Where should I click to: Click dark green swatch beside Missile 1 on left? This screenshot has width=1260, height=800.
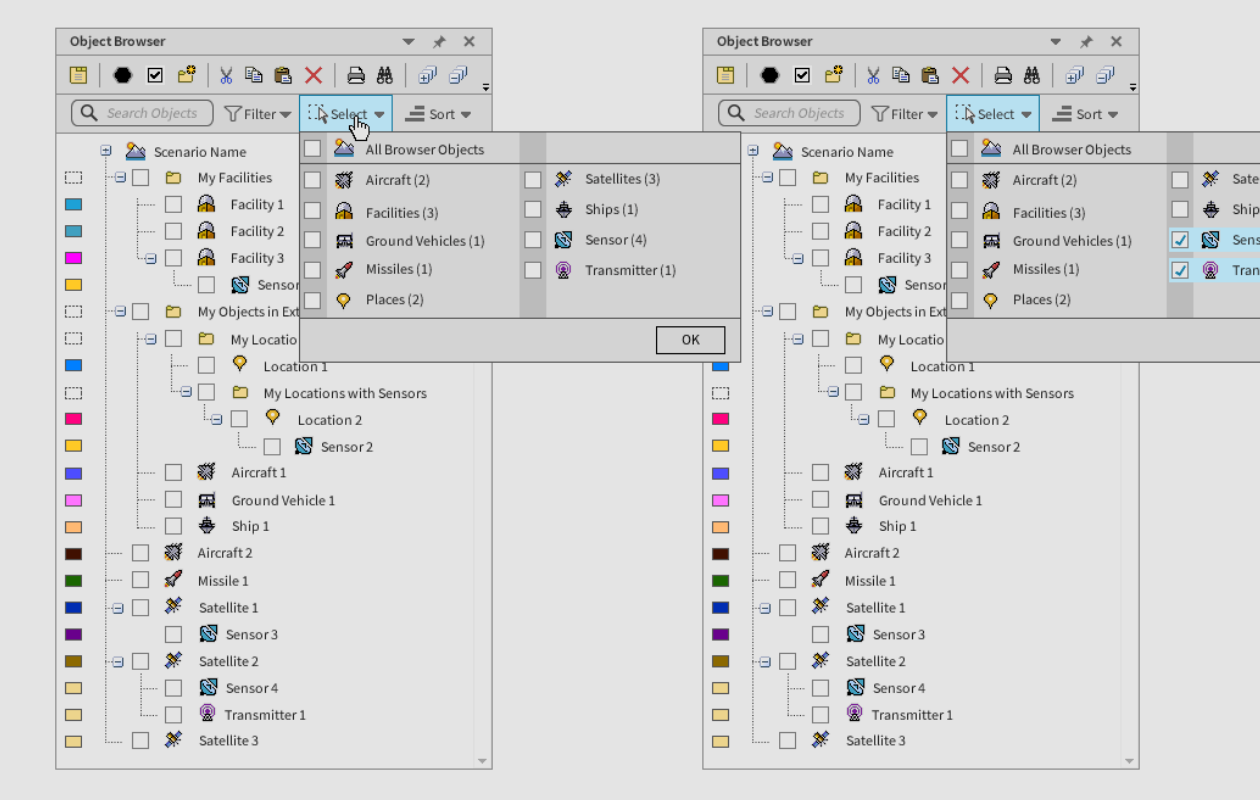73,580
